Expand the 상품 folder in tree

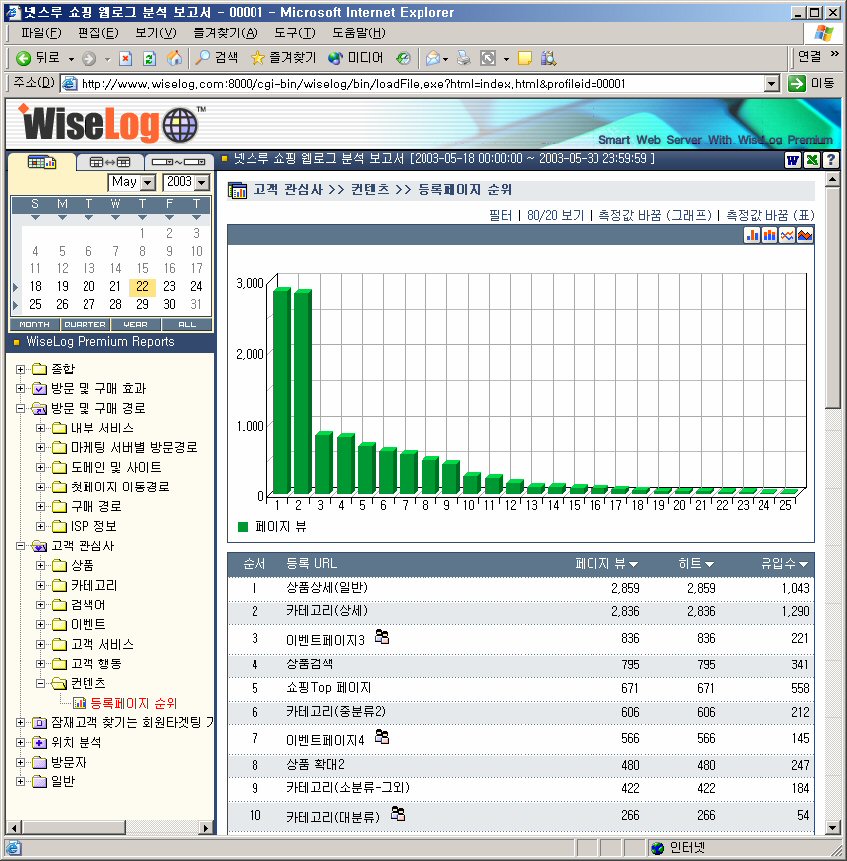pos(41,566)
